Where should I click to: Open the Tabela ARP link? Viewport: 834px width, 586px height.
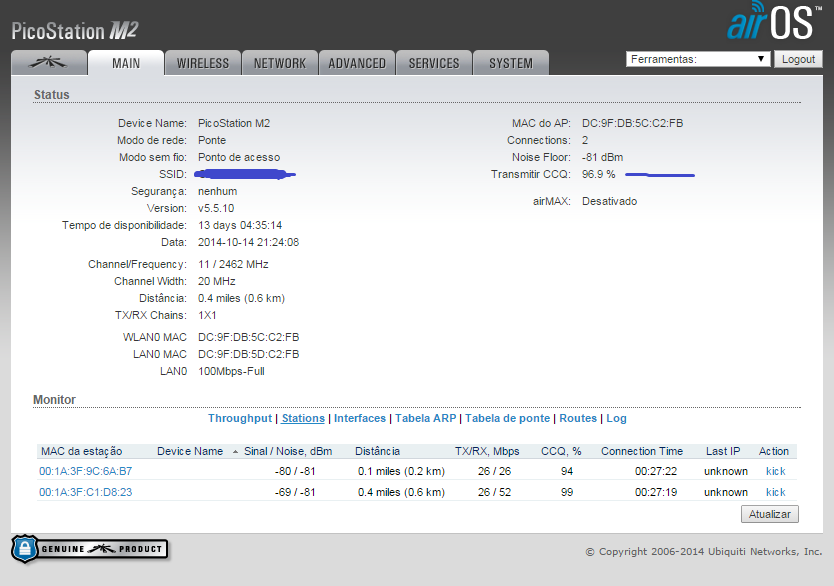point(426,418)
